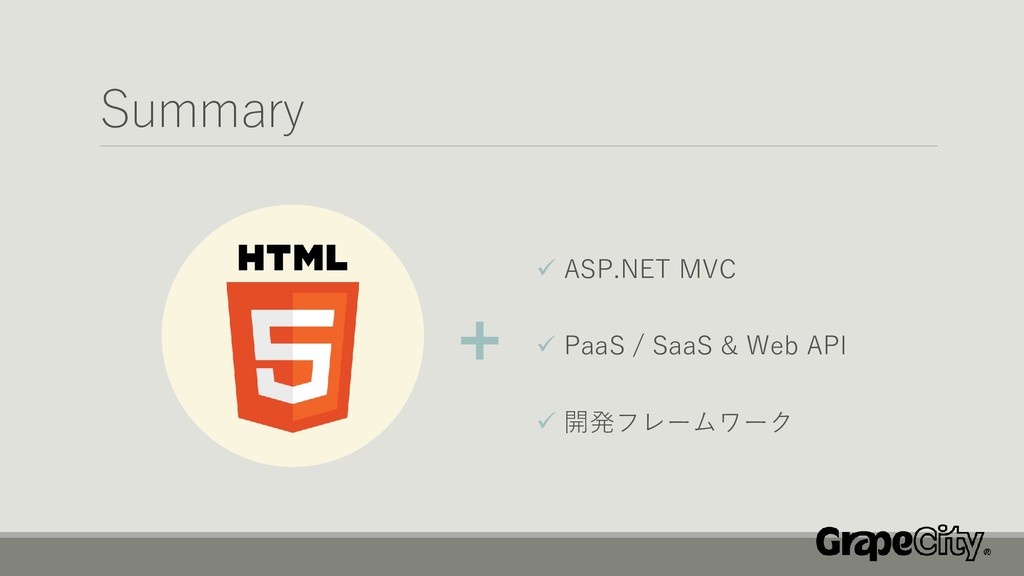Select the white 5 numeral in the shield
1024x576 pixels.
pos(293,356)
